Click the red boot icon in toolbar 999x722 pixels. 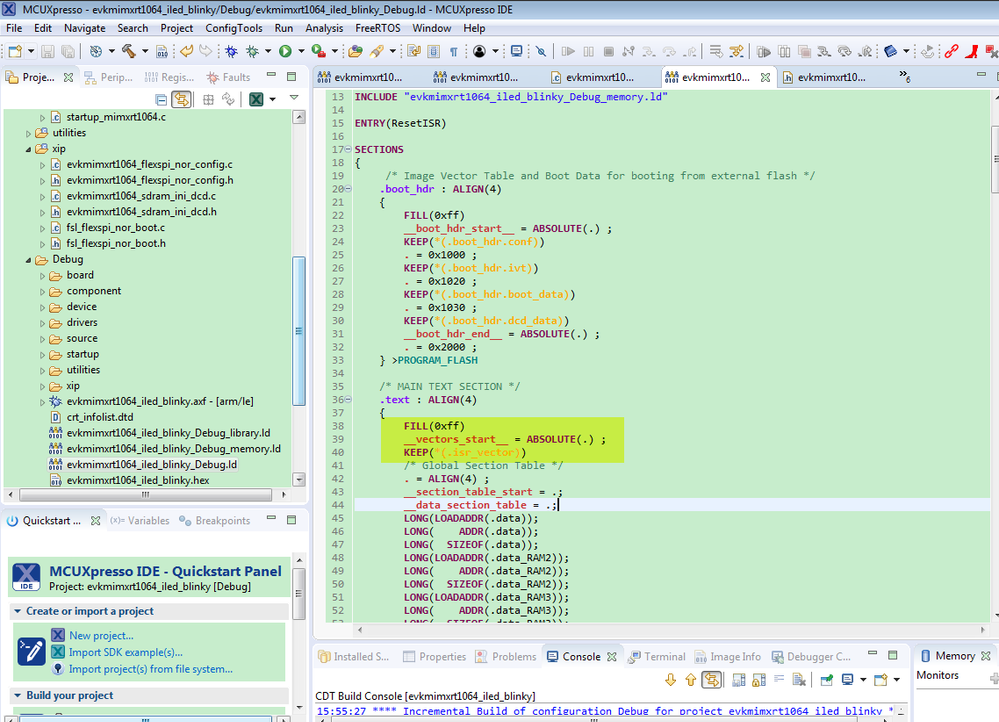click(972, 51)
